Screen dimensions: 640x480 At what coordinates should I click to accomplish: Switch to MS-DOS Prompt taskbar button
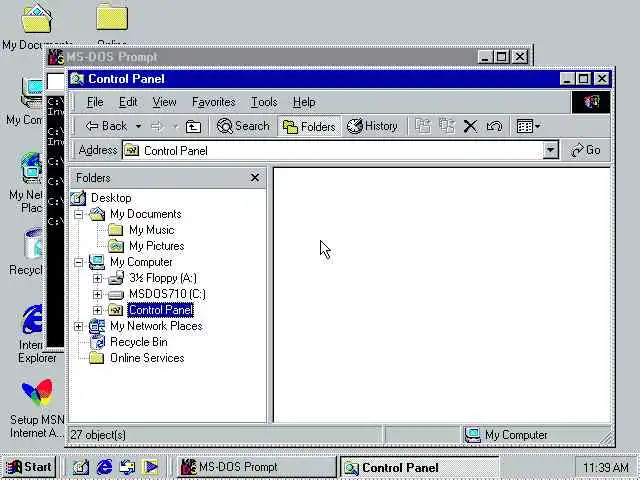tap(256, 467)
